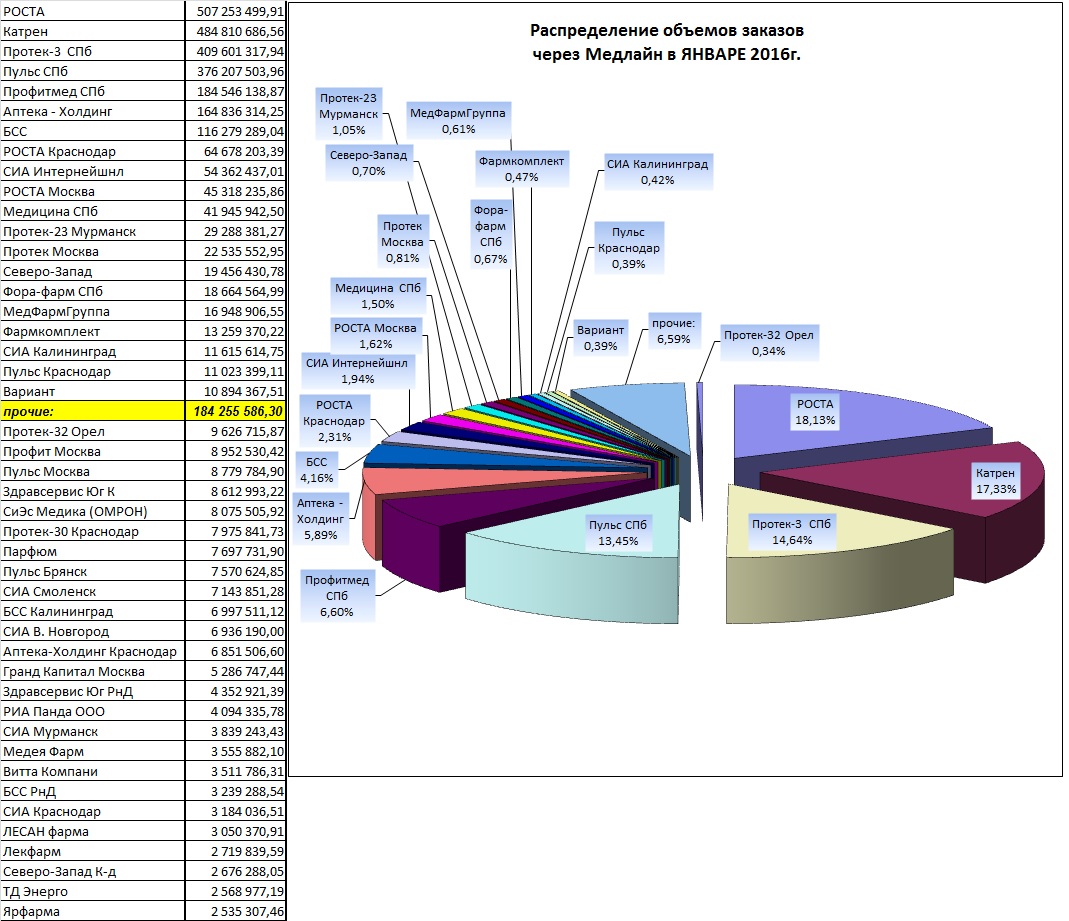Screen dimensions: 1069x921
Task: Click the РИА Панда ООО cell
Action: point(92,712)
